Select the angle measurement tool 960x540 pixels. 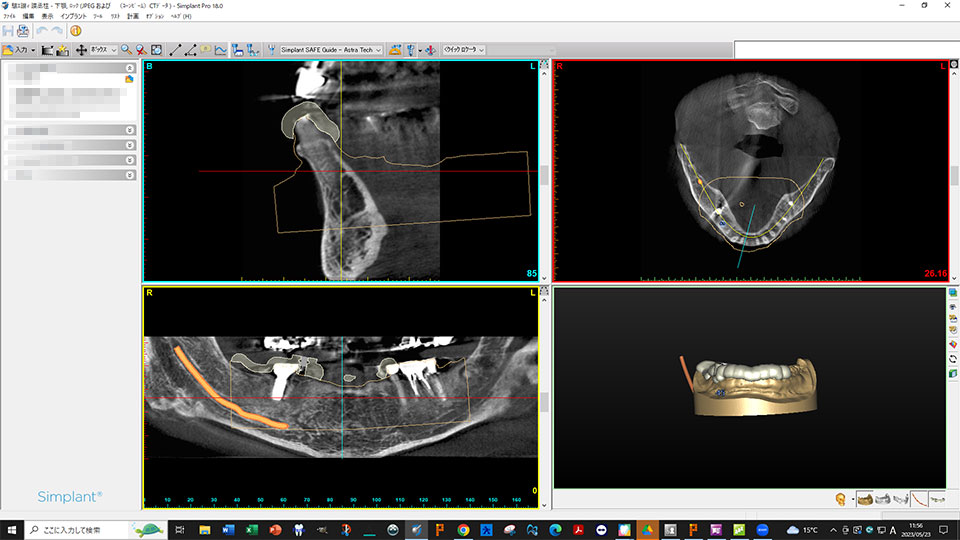(190, 49)
